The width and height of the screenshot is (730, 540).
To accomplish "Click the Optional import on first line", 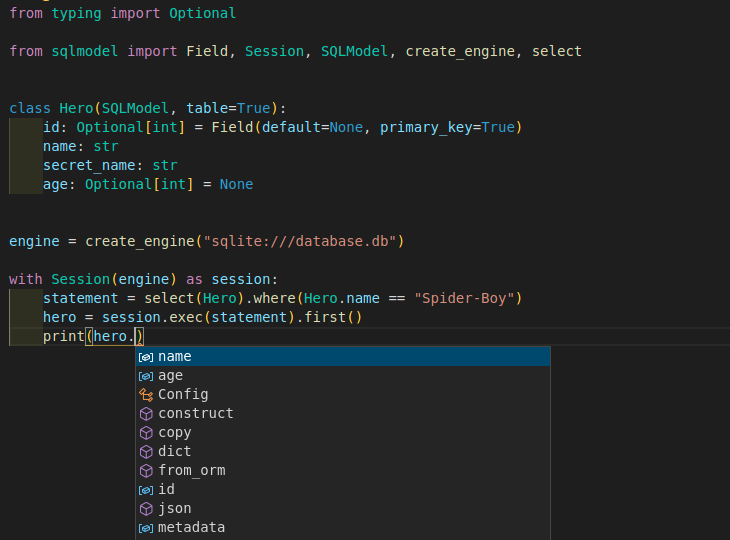I will (x=203, y=14).
